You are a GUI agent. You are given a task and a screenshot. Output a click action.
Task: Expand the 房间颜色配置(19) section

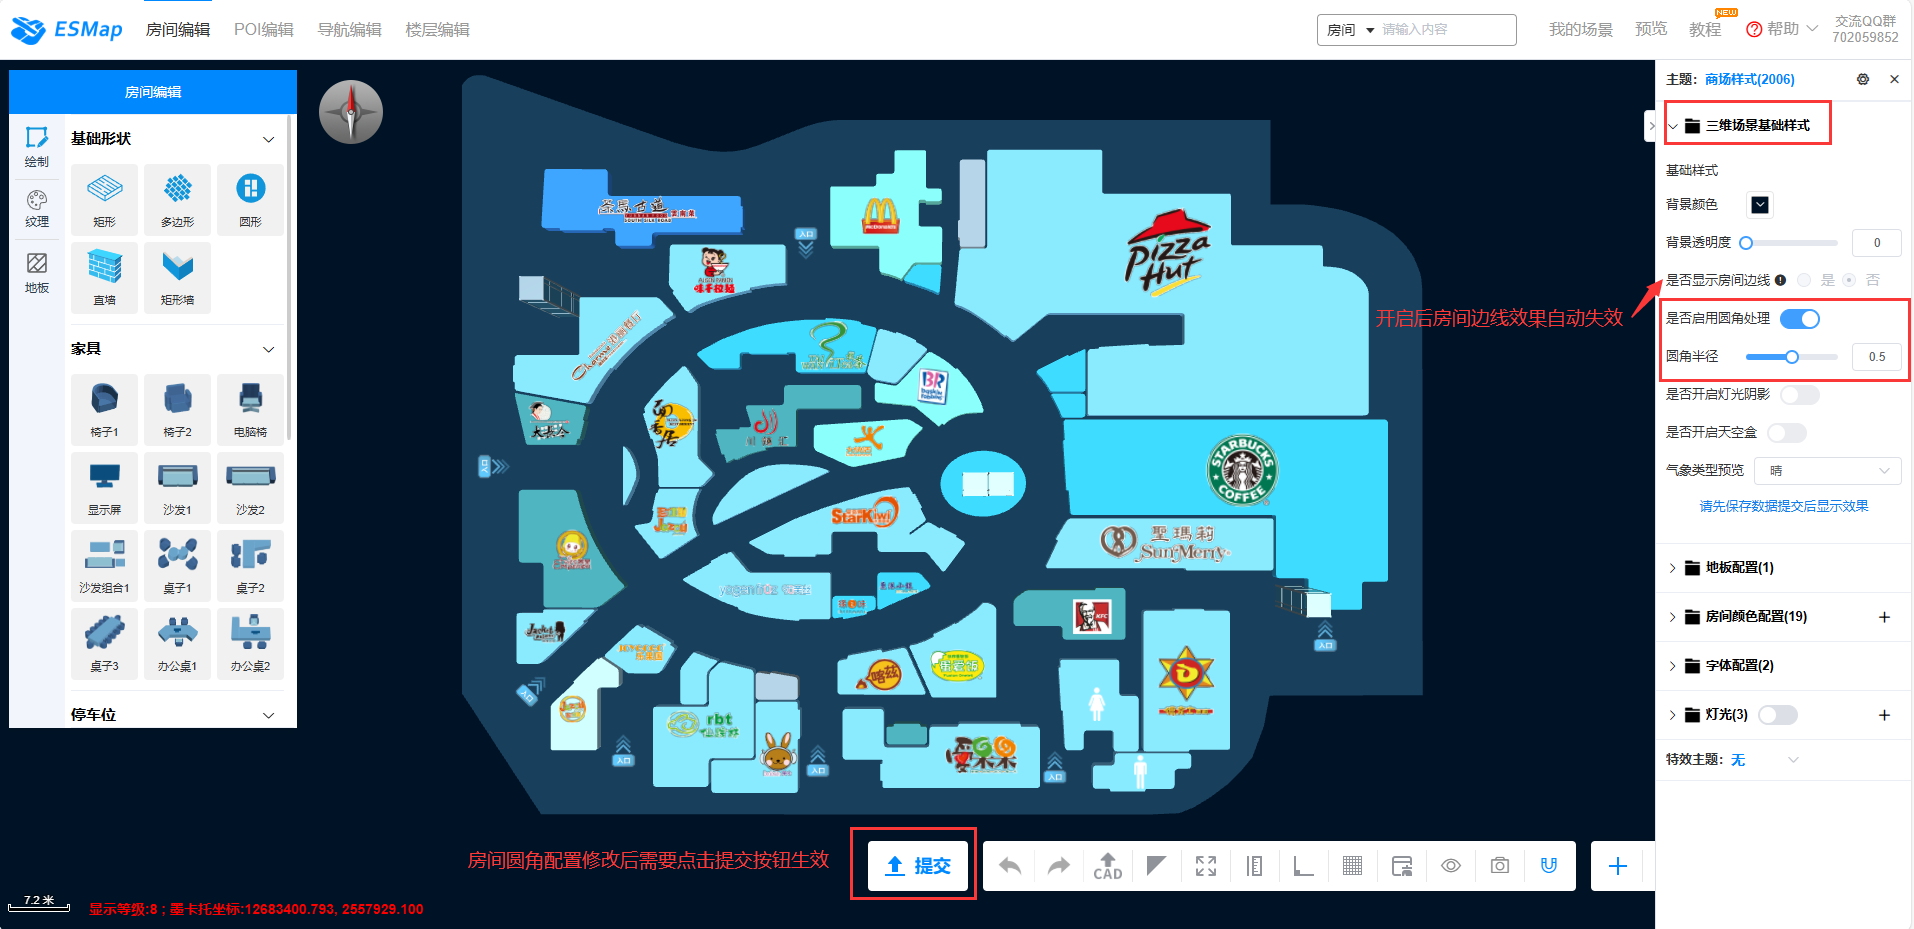(1755, 617)
